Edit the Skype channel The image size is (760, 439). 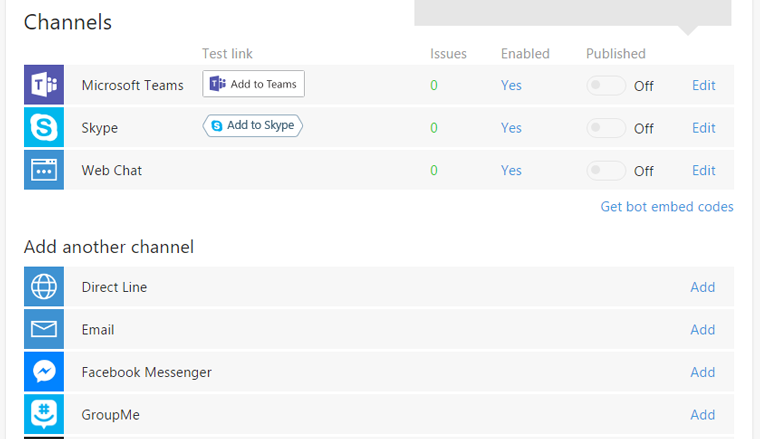point(703,128)
